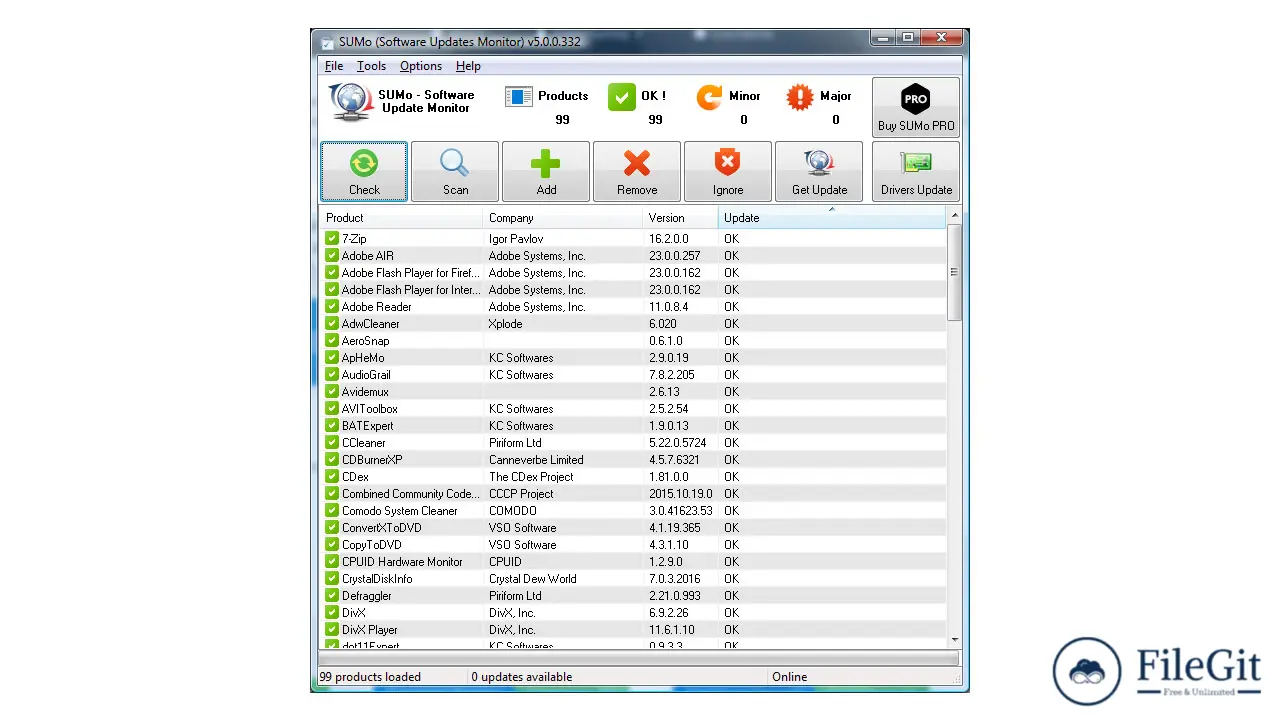Click the status icon beside AdwCleaner

tap(332, 324)
